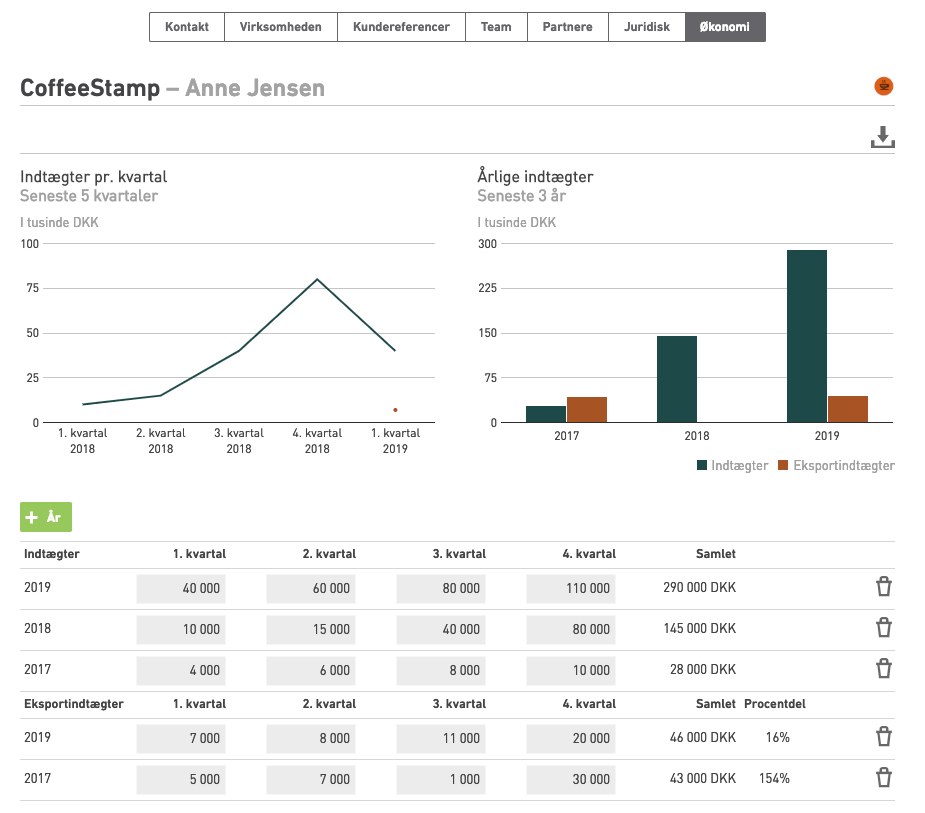Edit 2017 income 2. kvartal field 6 000
925x813 pixels.
(x=311, y=671)
